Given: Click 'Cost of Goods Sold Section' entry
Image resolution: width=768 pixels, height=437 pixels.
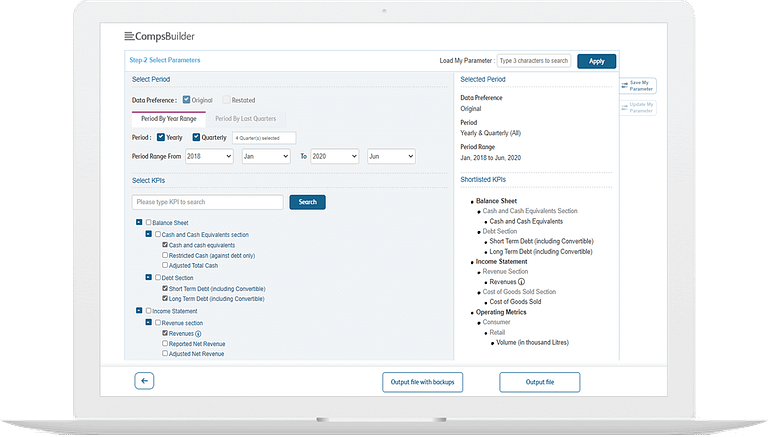Looking at the screenshot, I should (519, 291).
